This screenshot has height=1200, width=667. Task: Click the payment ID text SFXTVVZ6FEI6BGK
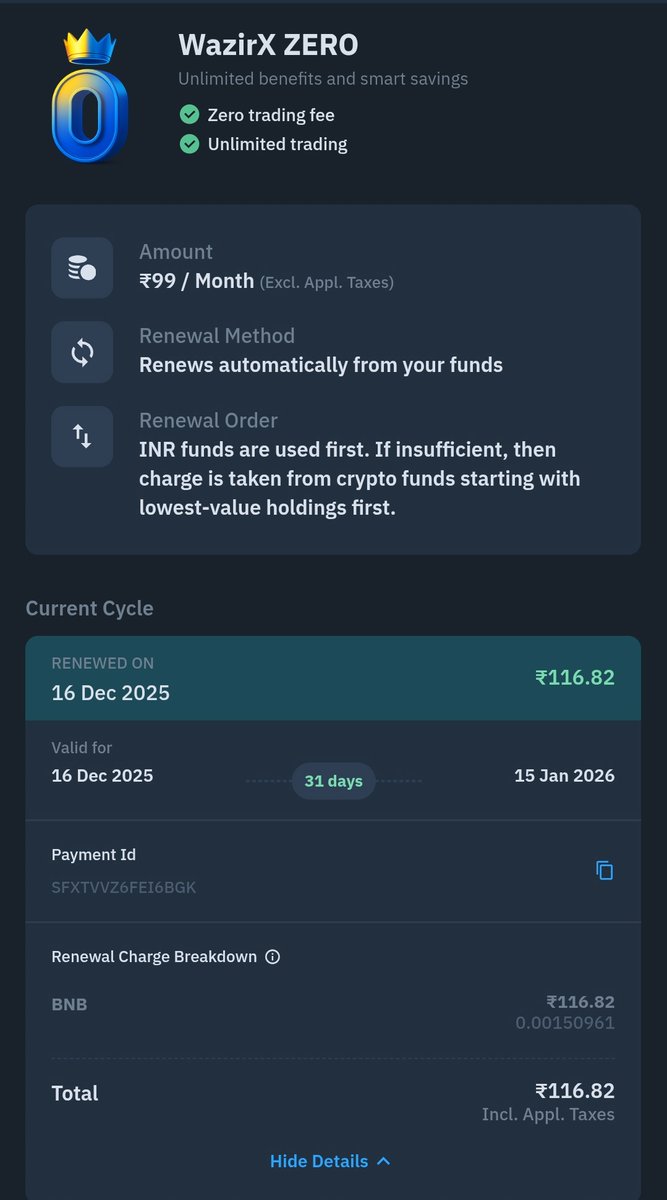point(124,887)
